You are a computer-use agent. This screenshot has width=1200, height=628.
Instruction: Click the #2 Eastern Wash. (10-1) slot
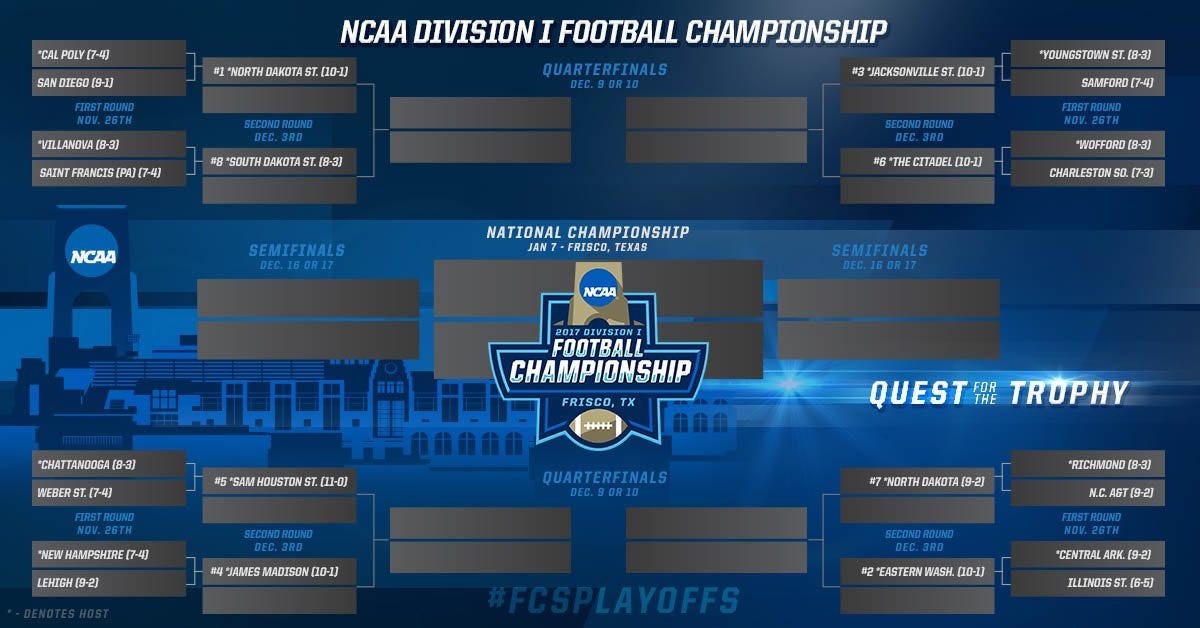click(x=917, y=572)
